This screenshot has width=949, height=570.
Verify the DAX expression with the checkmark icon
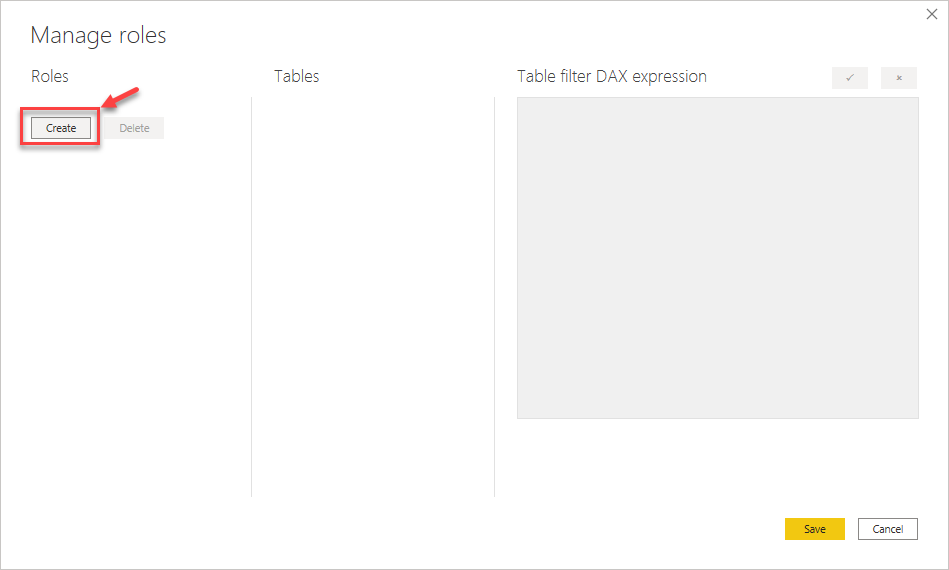[849, 78]
